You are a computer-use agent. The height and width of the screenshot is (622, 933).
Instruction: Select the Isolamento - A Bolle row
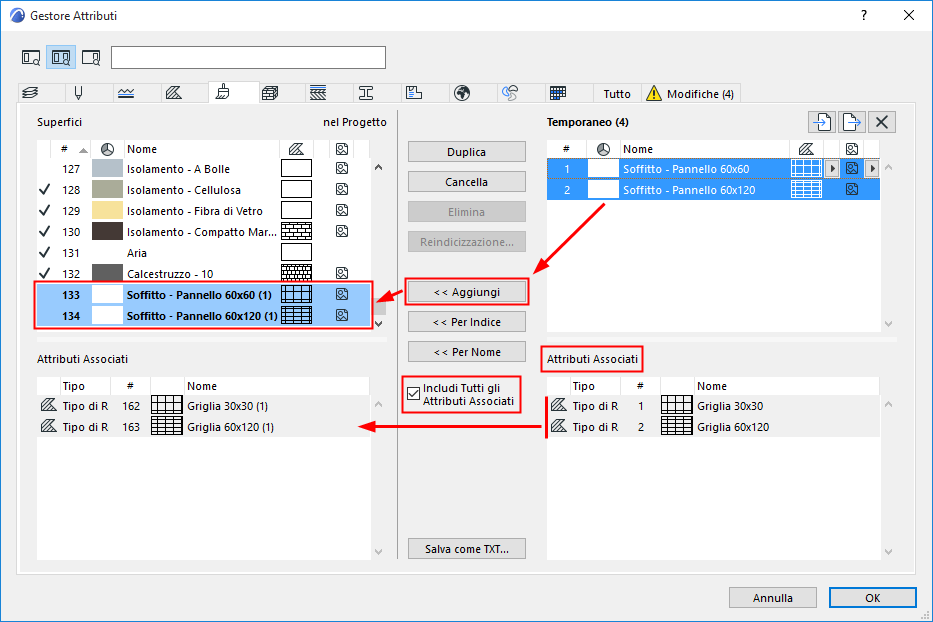point(203,169)
